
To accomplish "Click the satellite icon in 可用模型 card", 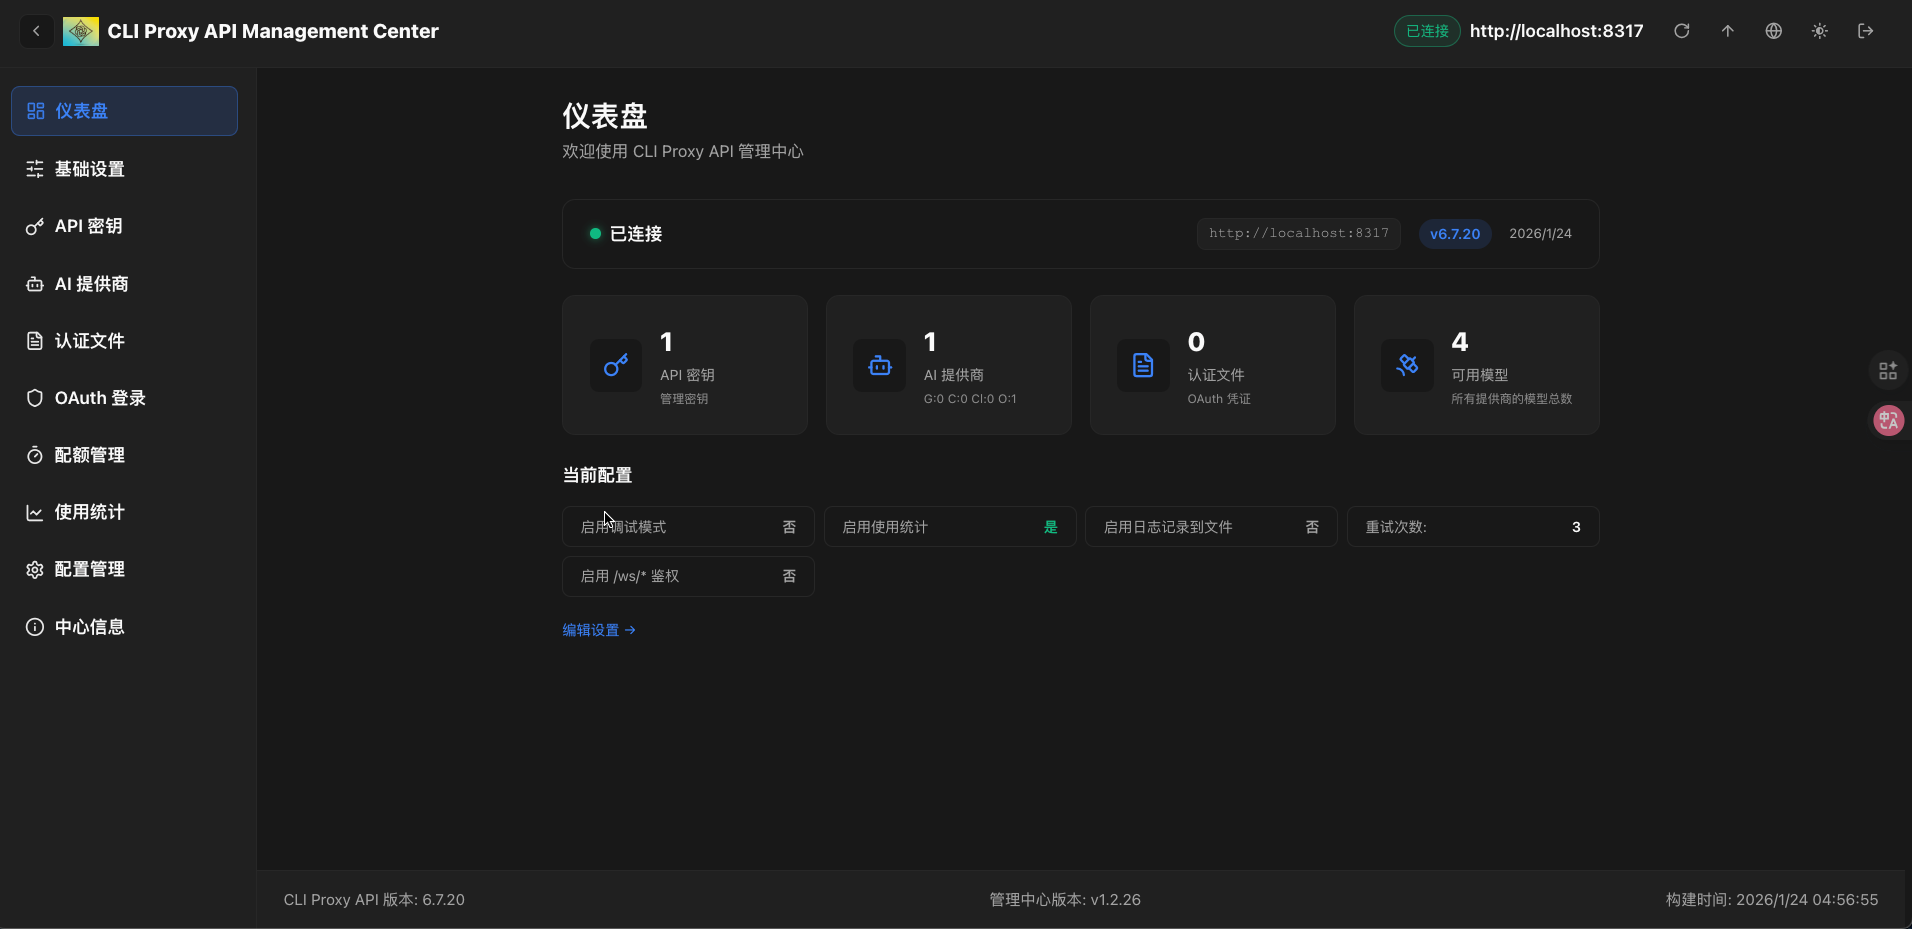I will 1407,366.
